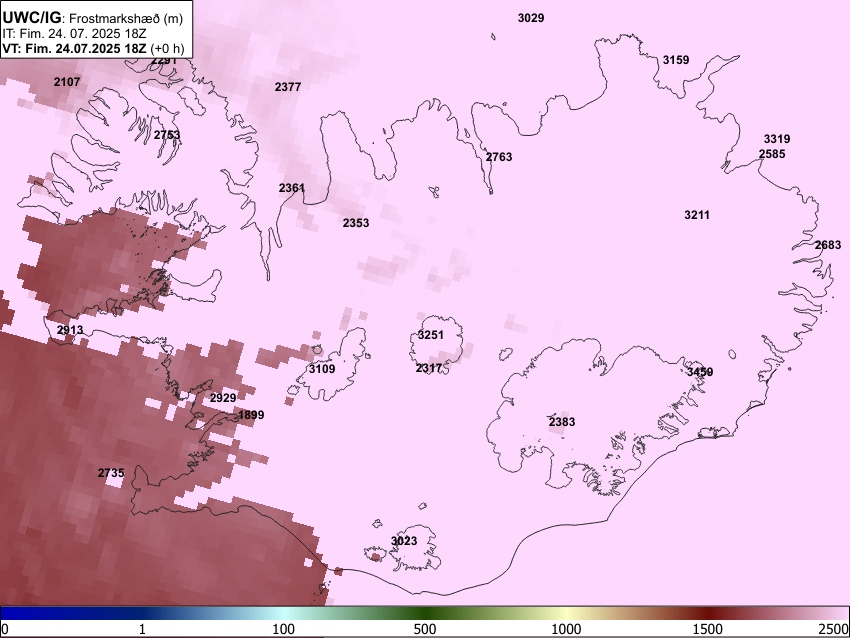The width and height of the screenshot is (850, 638).
Task: Click the map value 2735
Action: point(111,473)
